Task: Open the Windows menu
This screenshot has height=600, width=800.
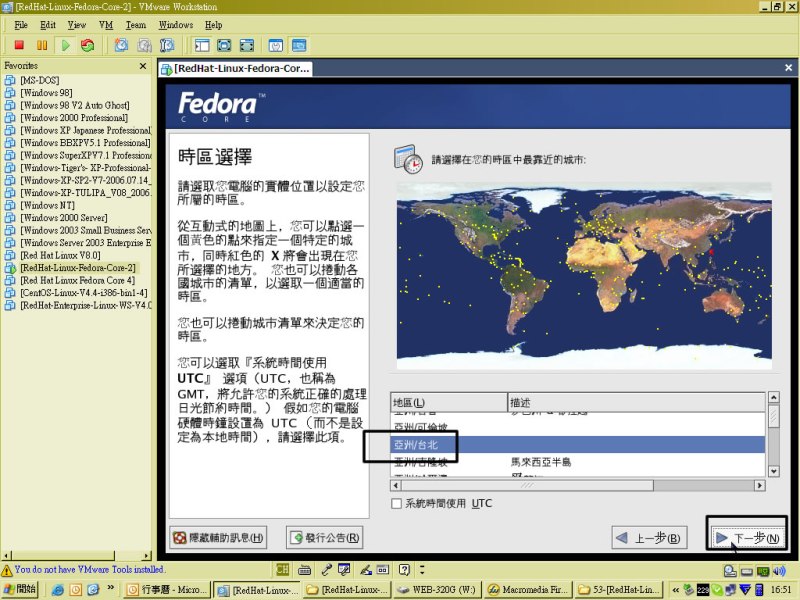Action: pyautogui.click(x=176, y=25)
